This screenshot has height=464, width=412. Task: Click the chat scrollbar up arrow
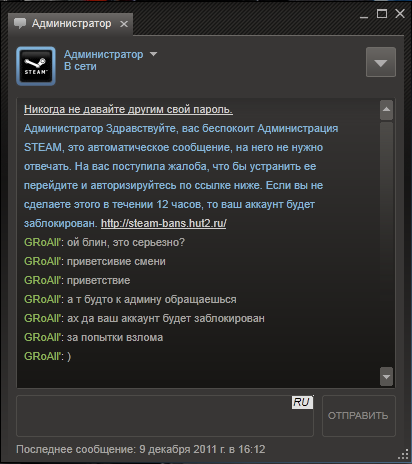386,110
